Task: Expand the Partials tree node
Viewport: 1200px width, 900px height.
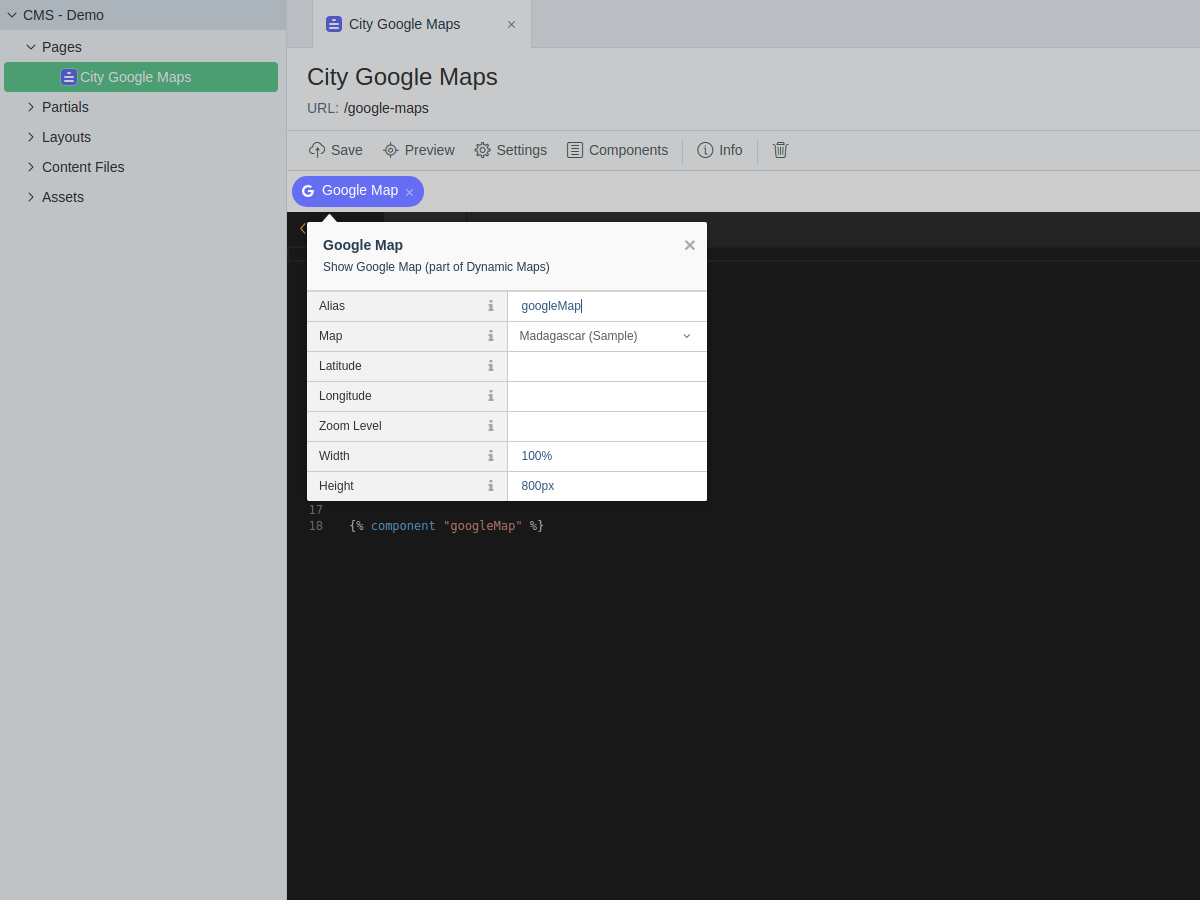Action: (31, 107)
